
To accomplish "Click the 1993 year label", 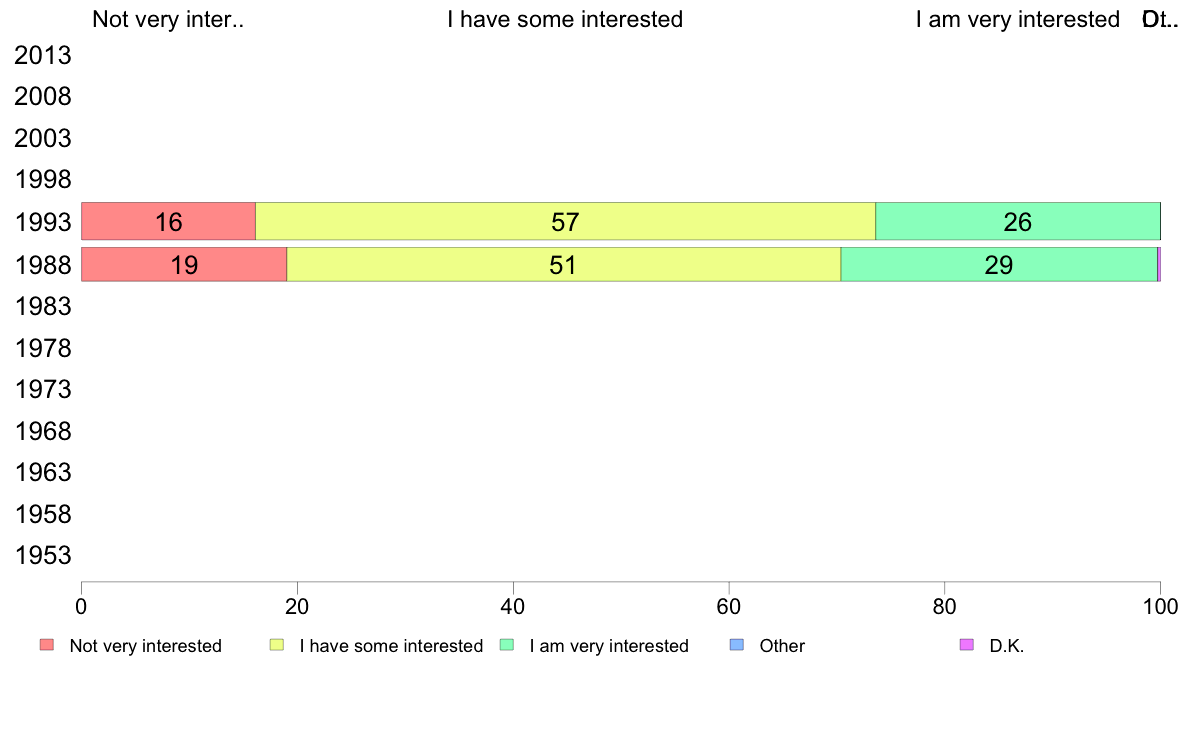I will (x=43, y=223).
